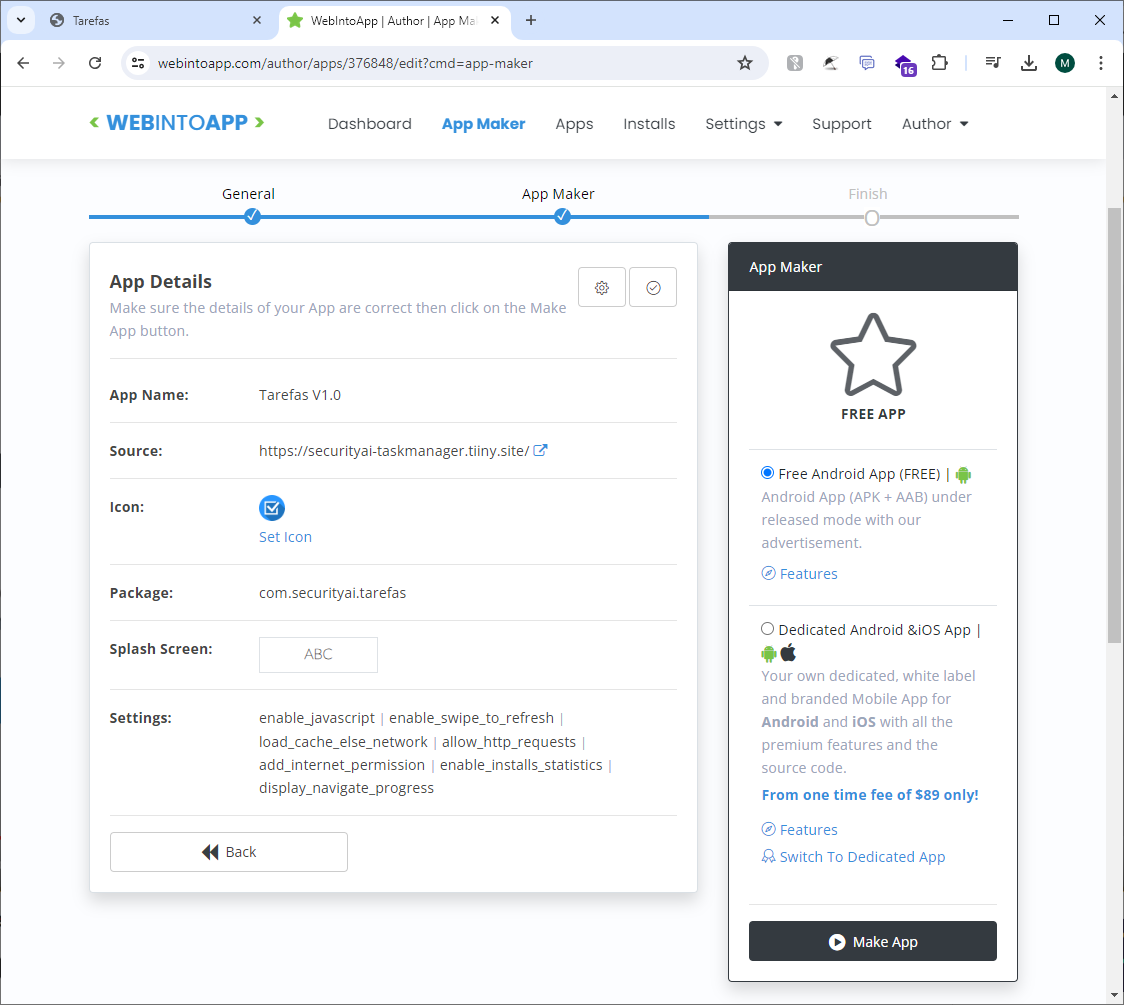Open the App Maker menu item
Screen dimensions: 1124x1005
tap(483, 124)
